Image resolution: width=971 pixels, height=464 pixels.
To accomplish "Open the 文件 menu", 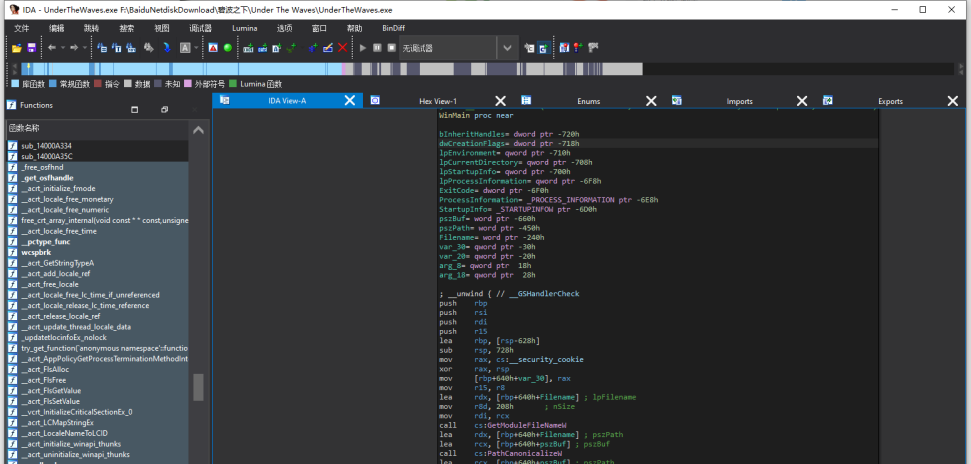I will [x=22, y=28].
